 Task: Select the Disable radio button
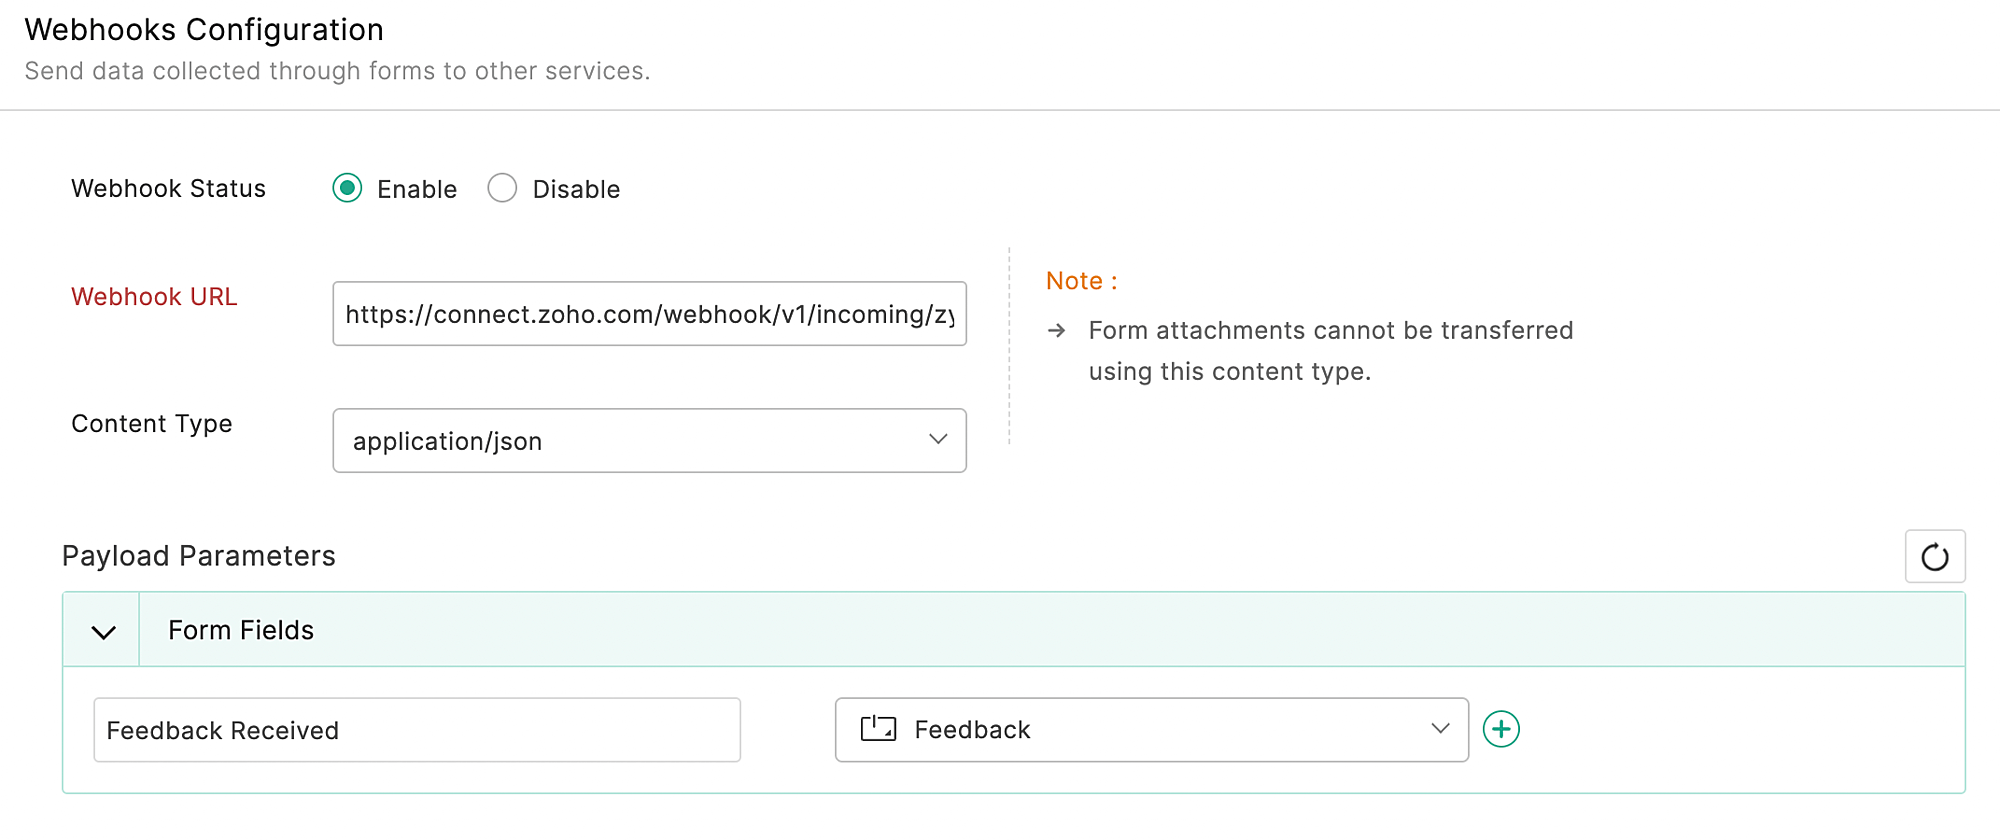[x=502, y=189]
